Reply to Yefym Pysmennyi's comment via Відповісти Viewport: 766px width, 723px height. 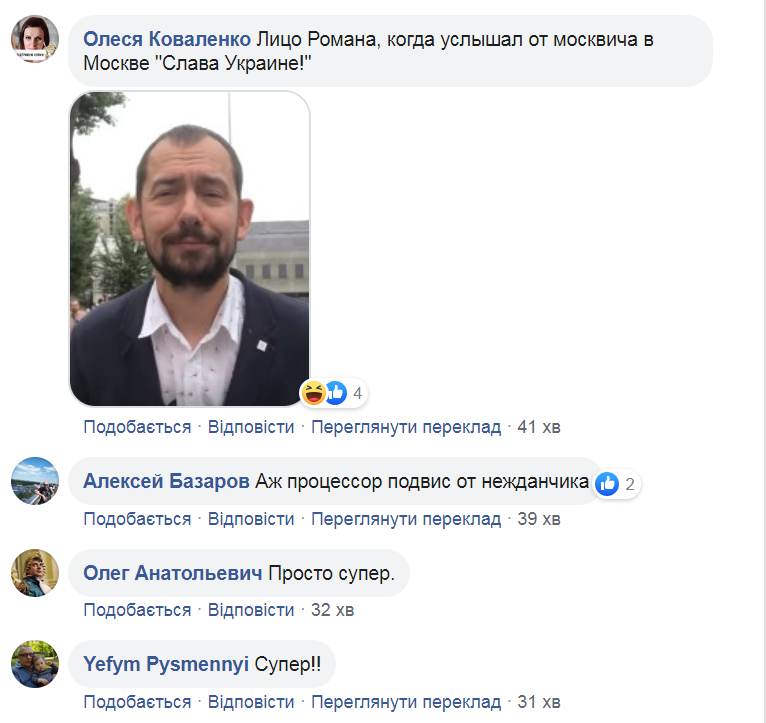(251, 702)
